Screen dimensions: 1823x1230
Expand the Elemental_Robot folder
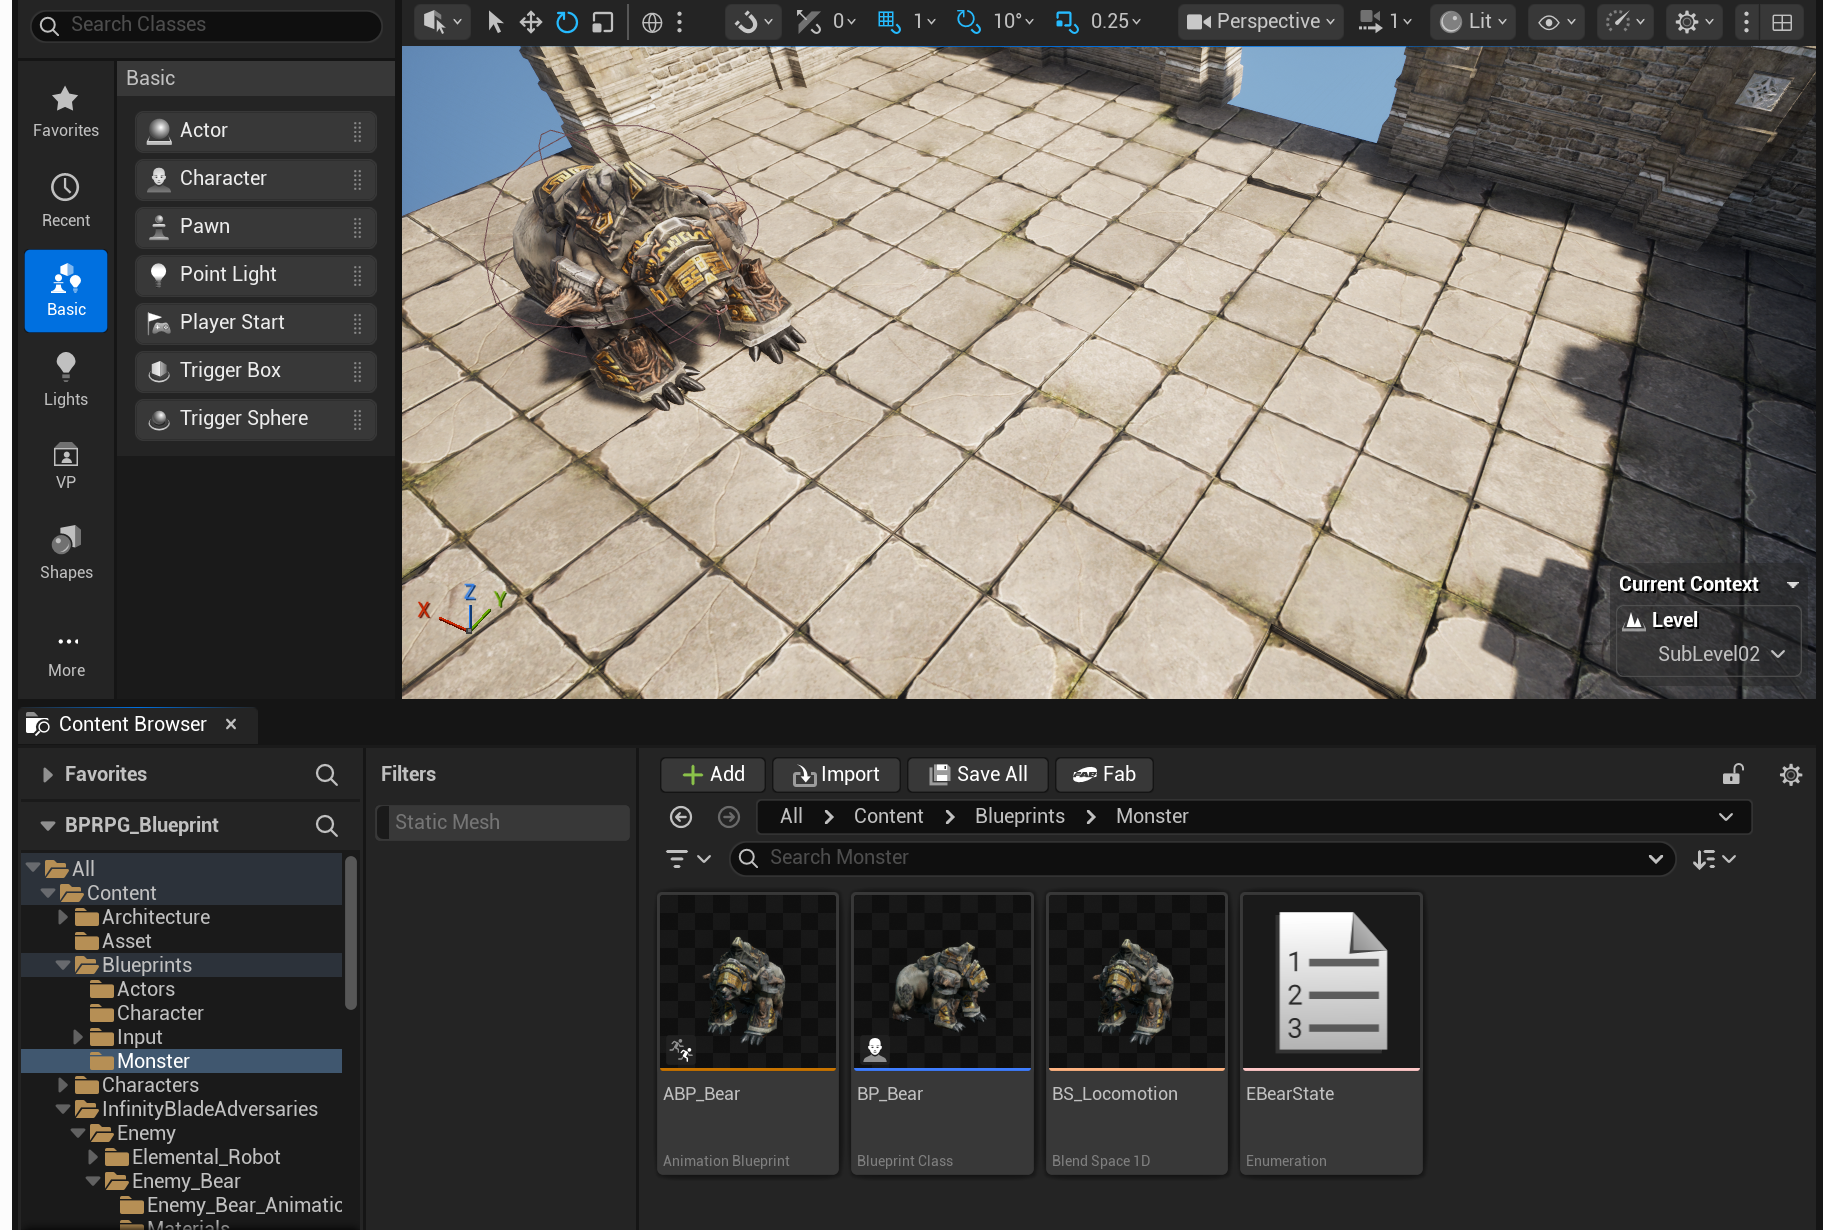(x=93, y=1157)
